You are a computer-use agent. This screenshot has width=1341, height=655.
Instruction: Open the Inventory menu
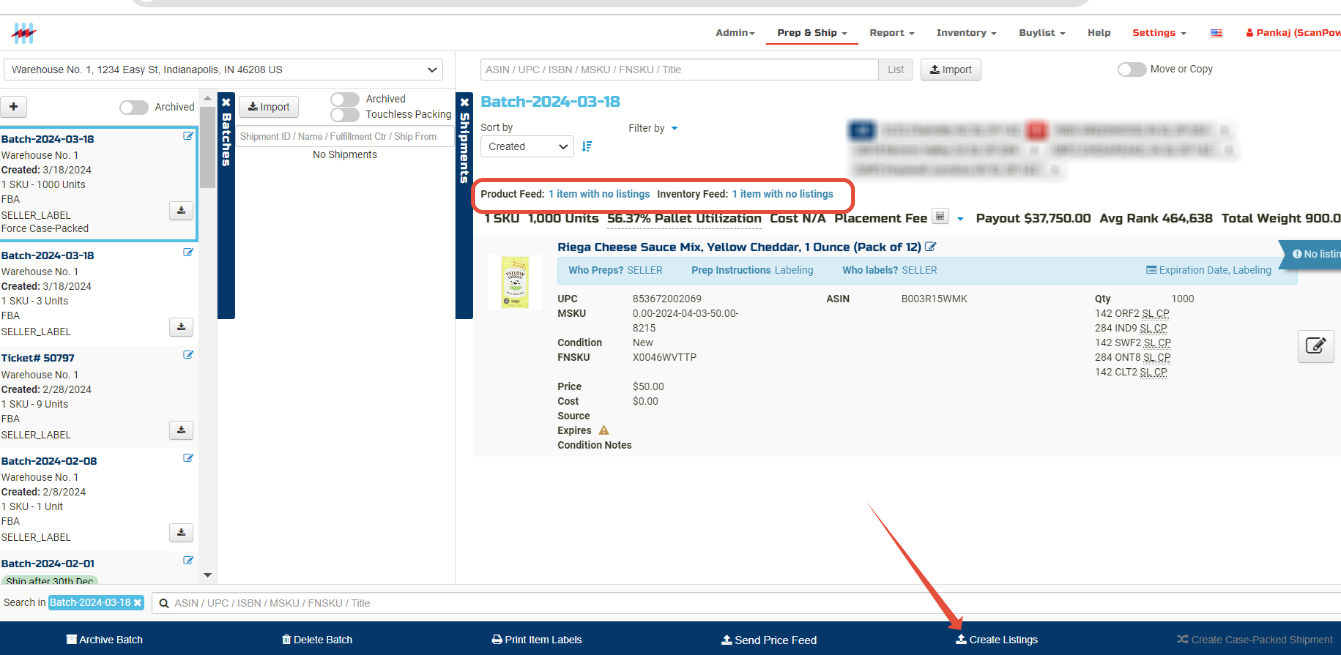pyautogui.click(x=966, y=33)
